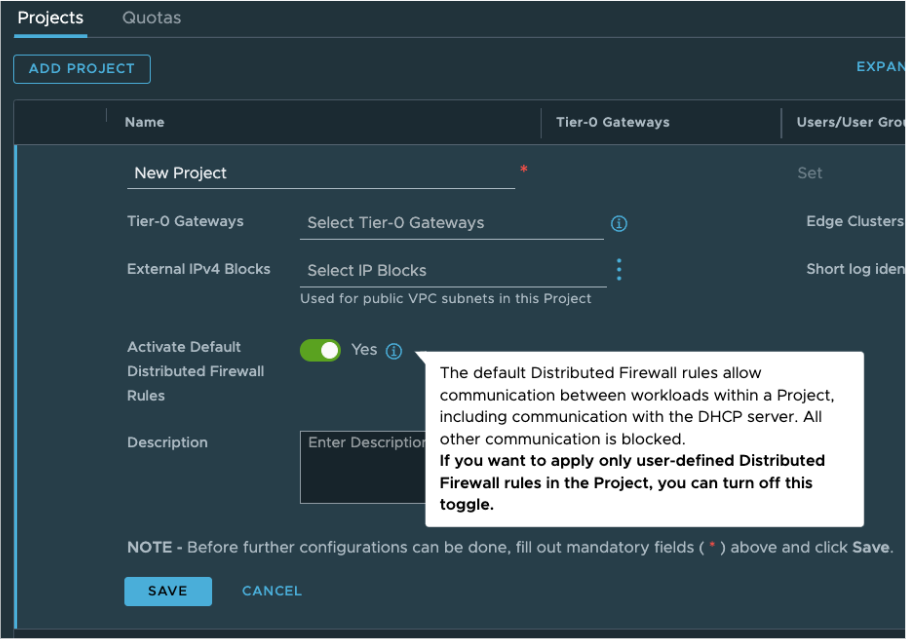Switch to the Projects tab
The width and height of the screenshot is (907, 639).
point(51,18)
